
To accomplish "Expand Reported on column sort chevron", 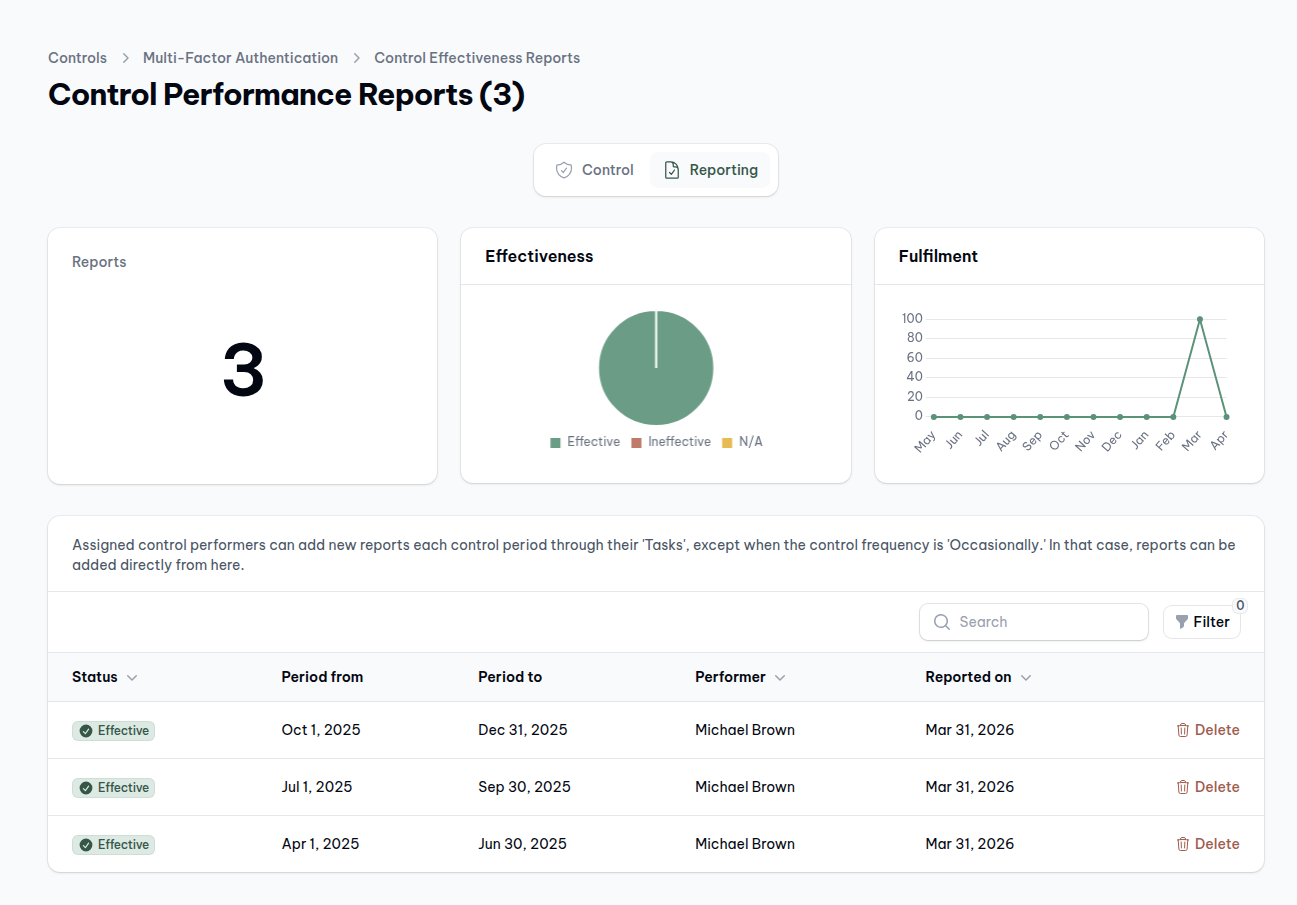I will click(1026, 678).
